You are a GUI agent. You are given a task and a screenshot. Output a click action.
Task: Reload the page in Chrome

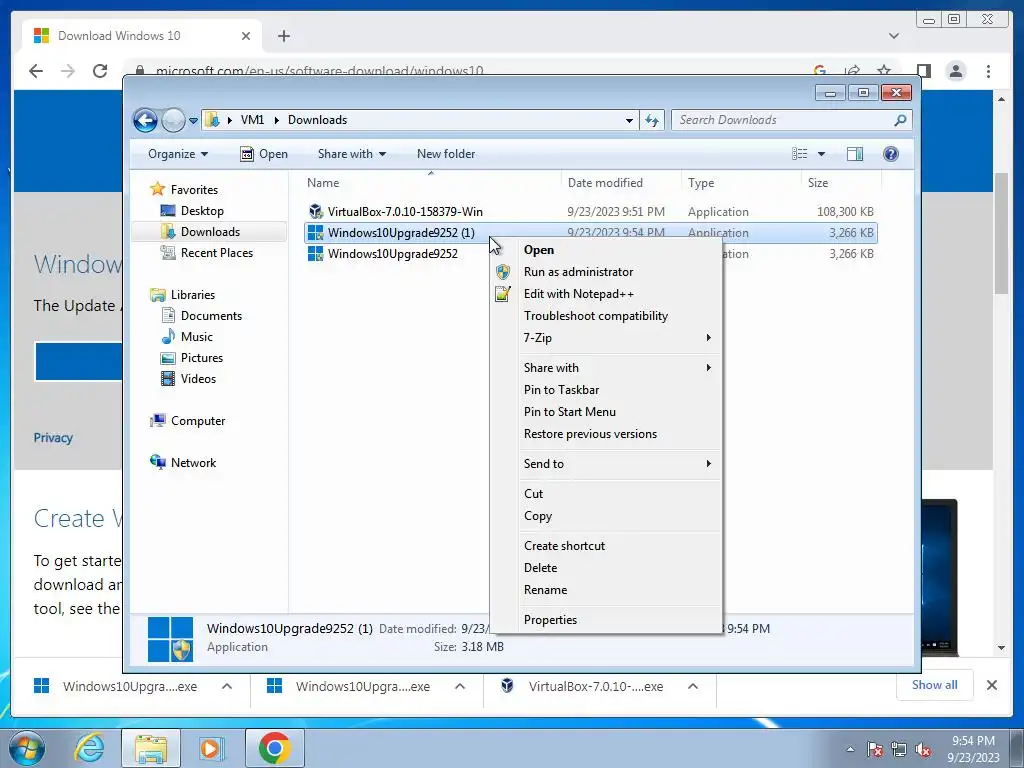coord(100,71)
